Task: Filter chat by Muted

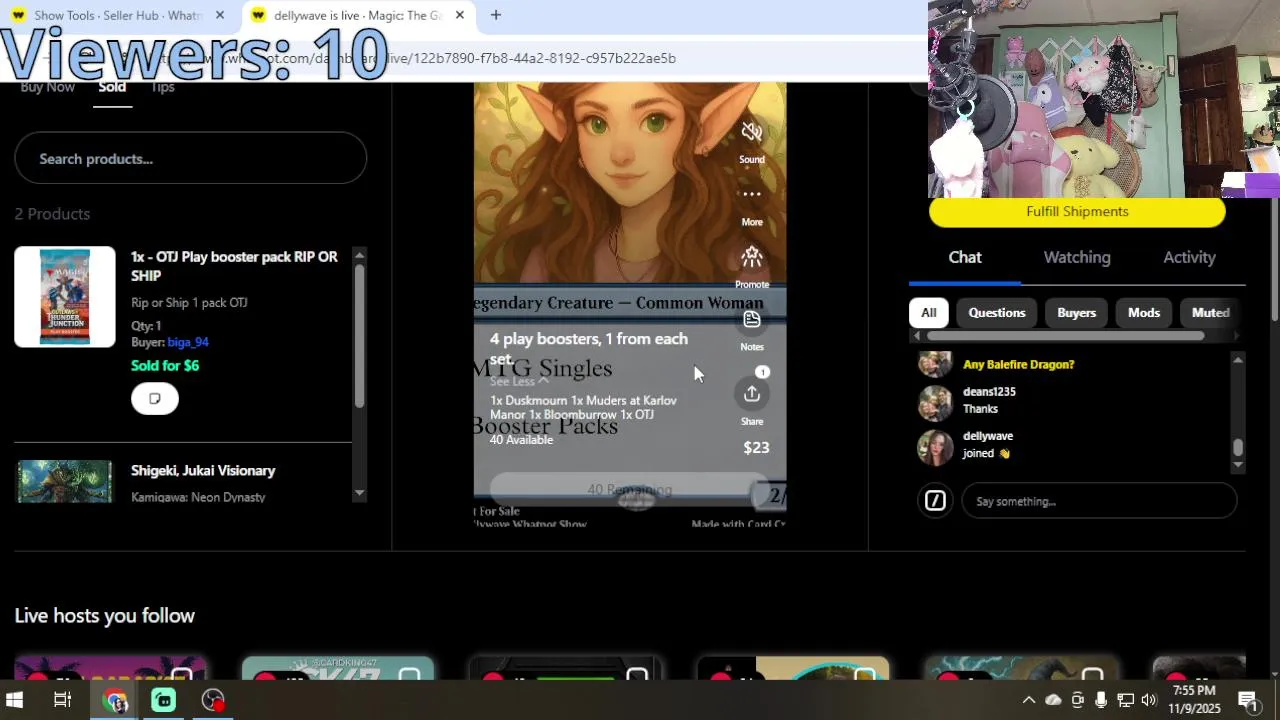Action: [x=1210, y=313]
